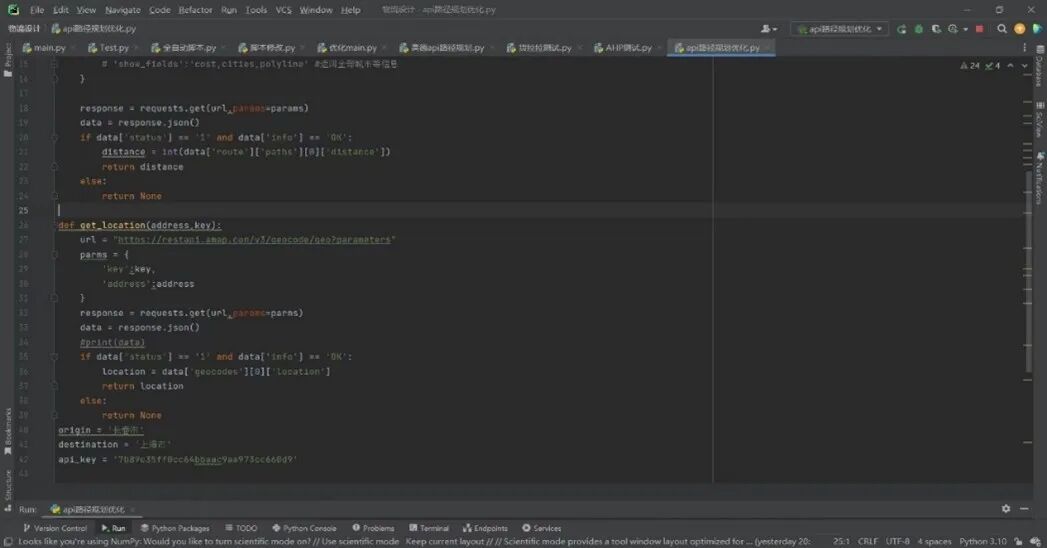Open the Project tool window sidebar
Viewport: 1047px width, 548px height.
coord(7,60)
